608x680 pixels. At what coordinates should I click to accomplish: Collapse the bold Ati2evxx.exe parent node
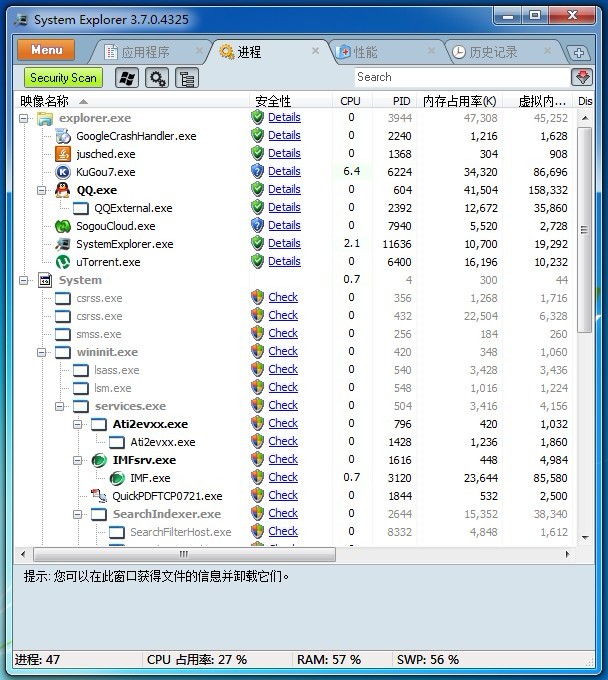point(78,424)
